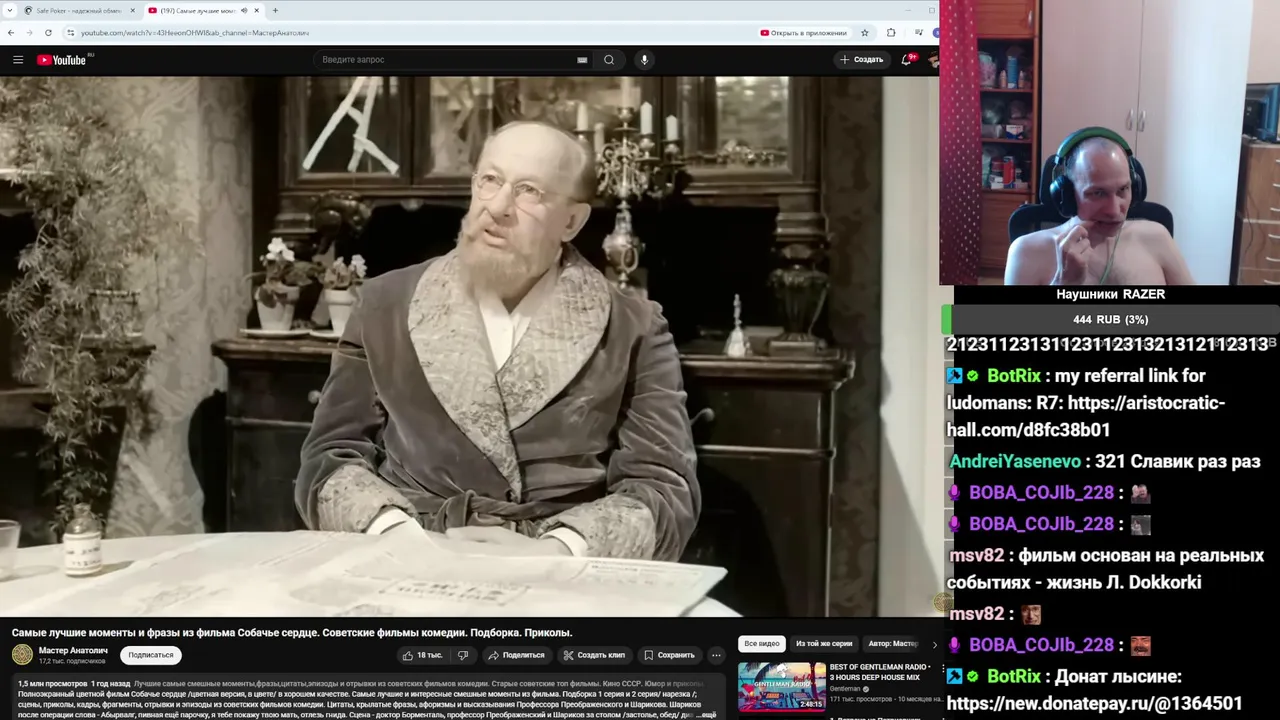Close the YouTube video tab

coord(257,11)
